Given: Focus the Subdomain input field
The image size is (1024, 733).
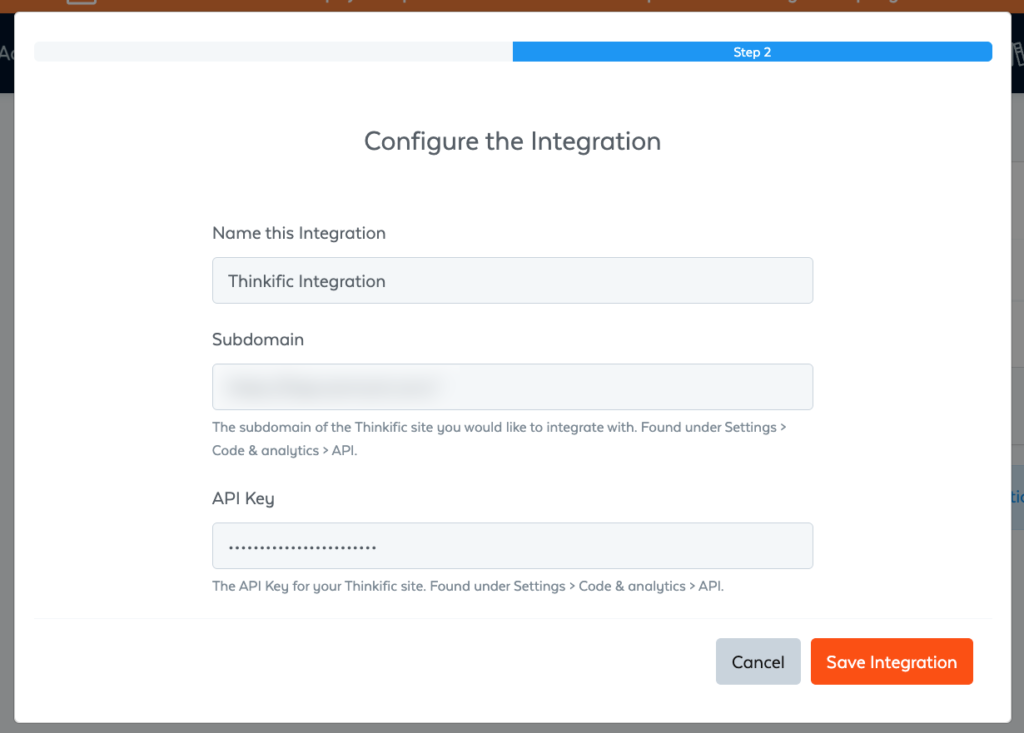Looking at the screenshot, I should (512, 387).
